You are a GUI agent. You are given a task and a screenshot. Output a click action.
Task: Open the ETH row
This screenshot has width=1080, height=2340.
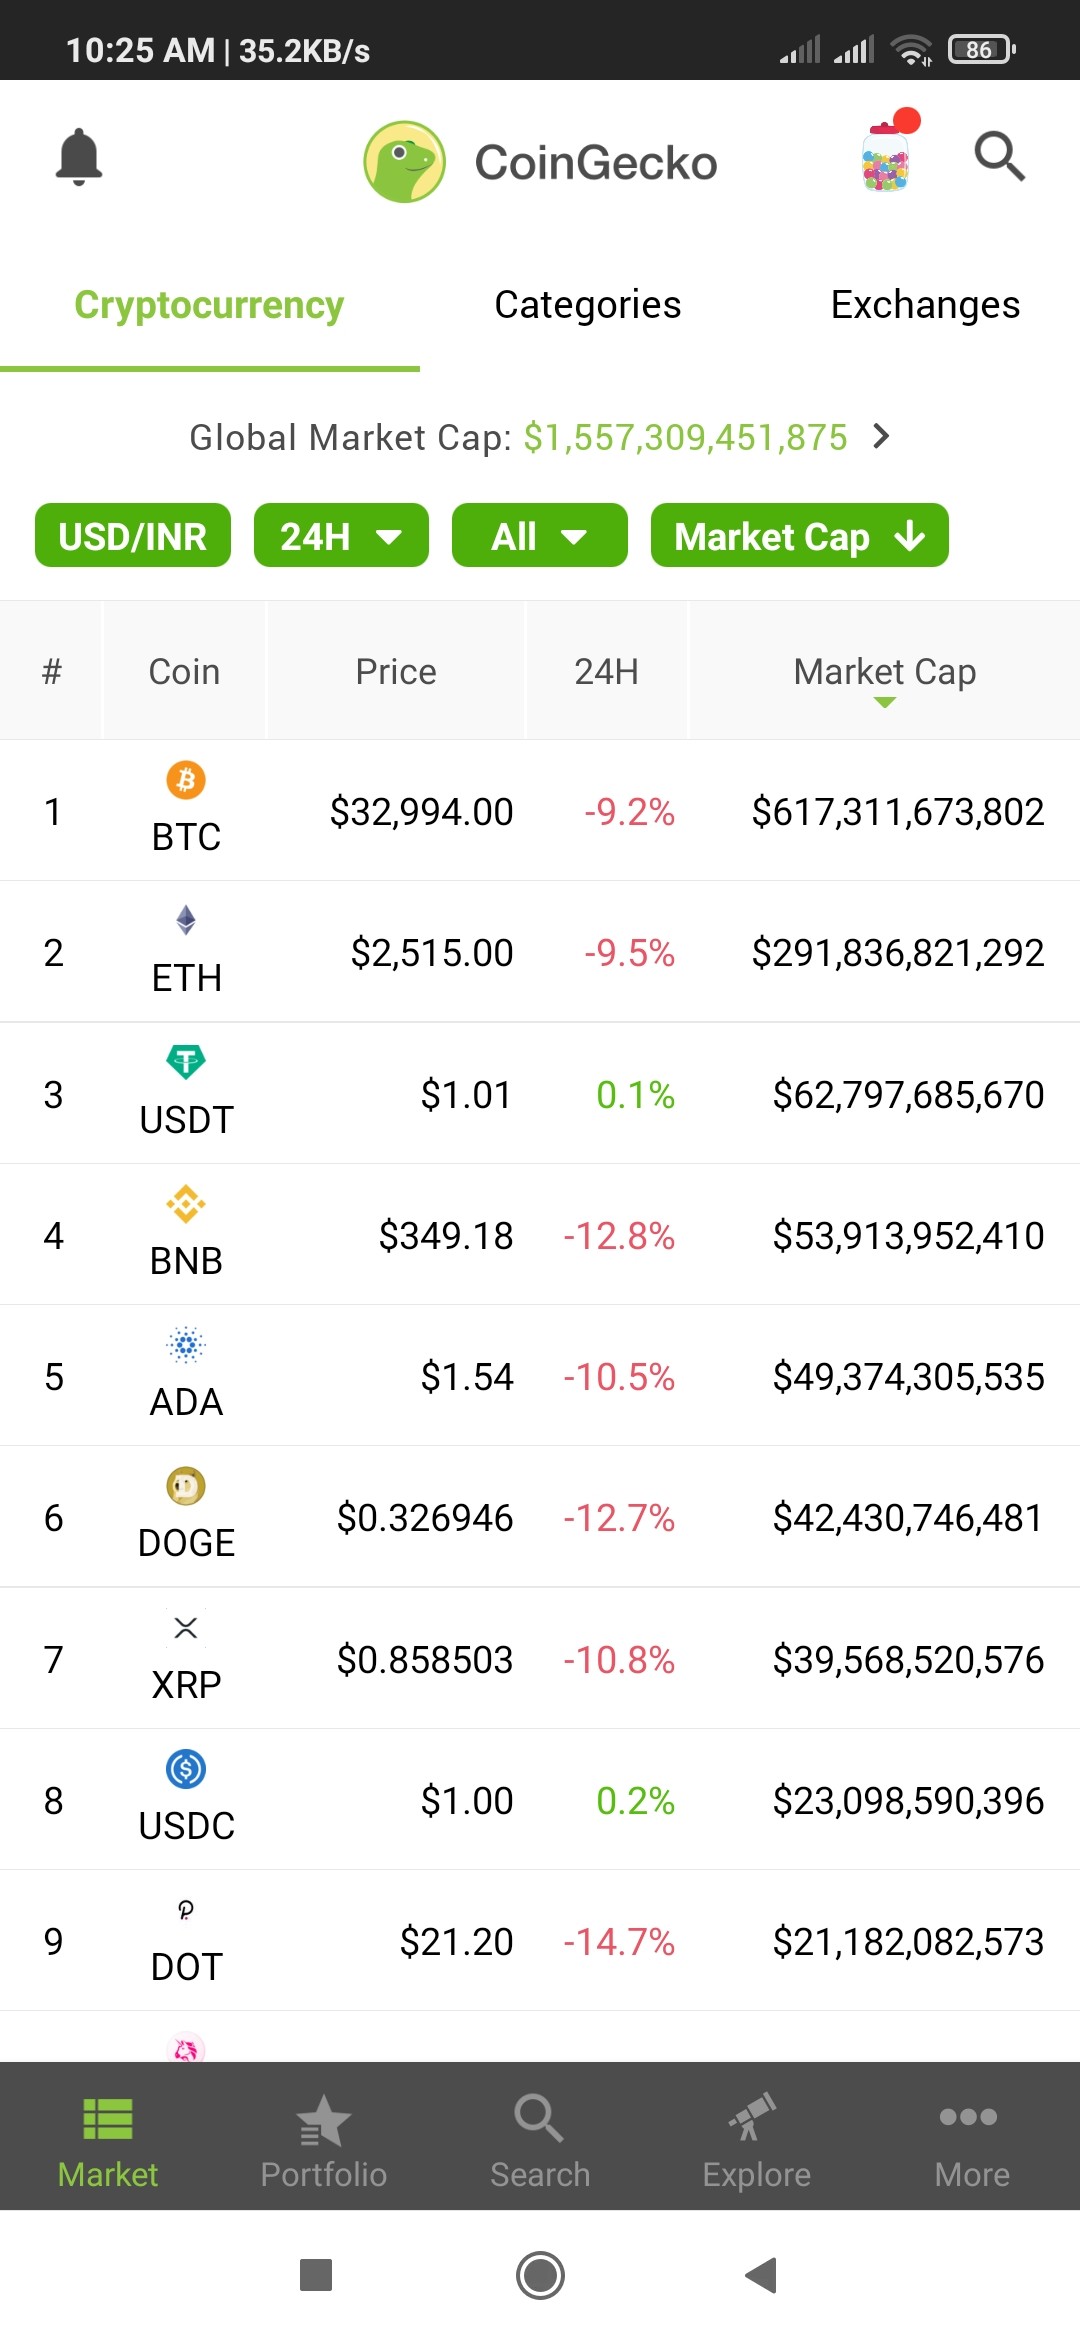540,952
